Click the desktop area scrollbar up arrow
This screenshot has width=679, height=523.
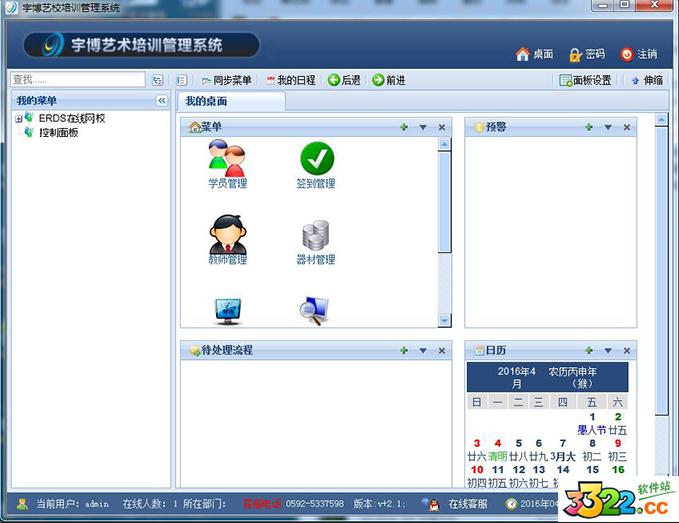[661, 119]
